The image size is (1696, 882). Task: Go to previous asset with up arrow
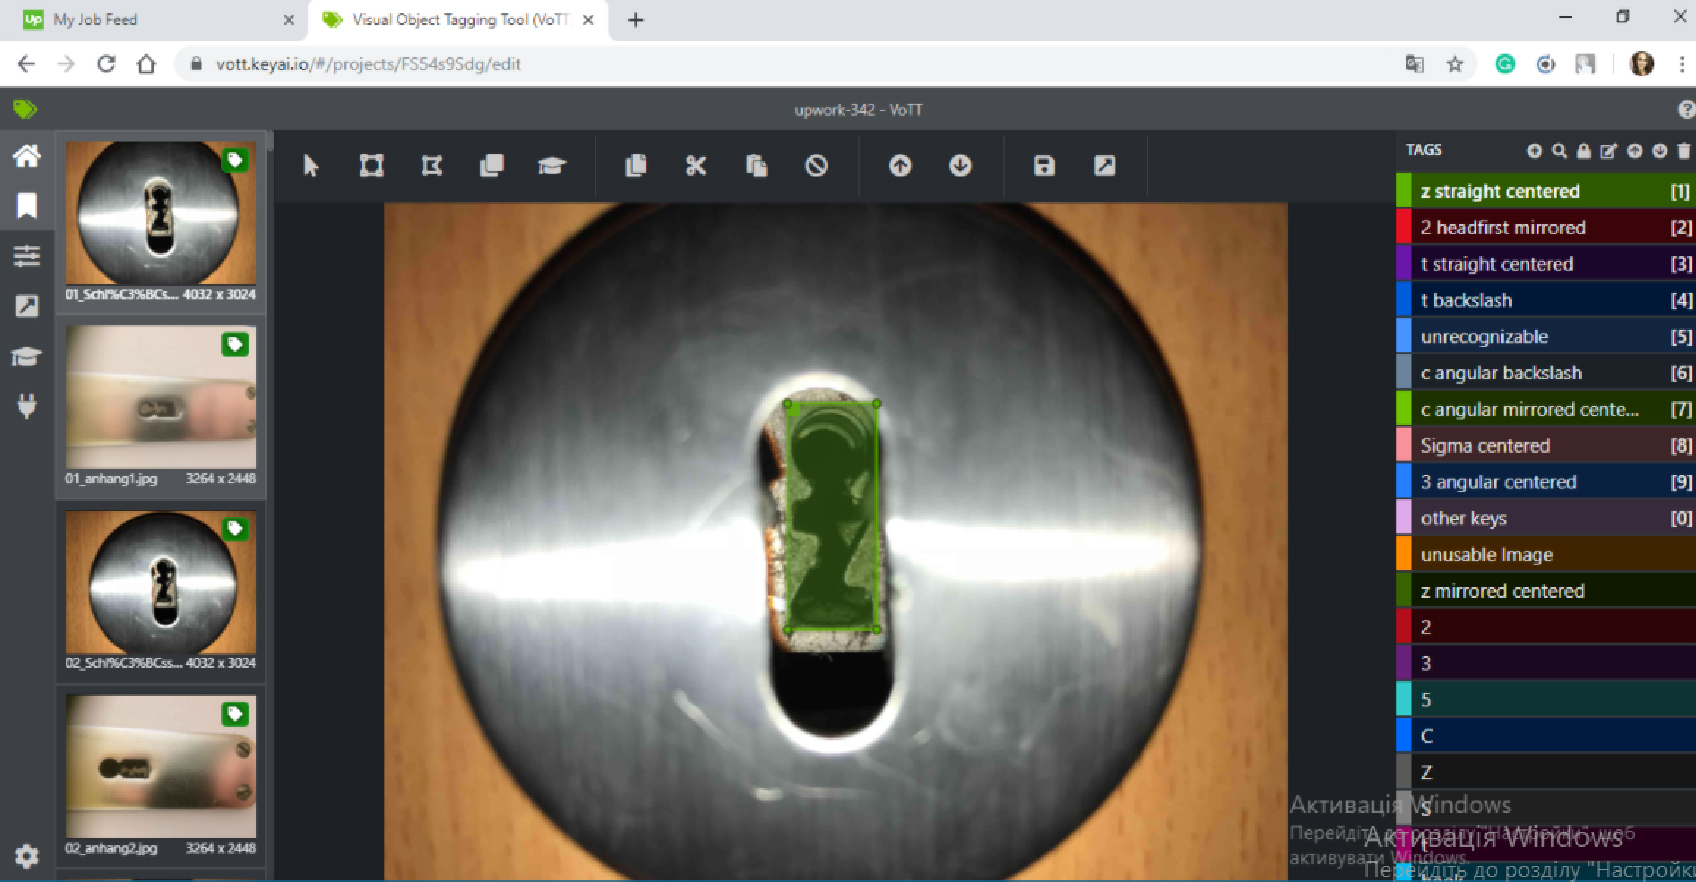tap(900, 166)
